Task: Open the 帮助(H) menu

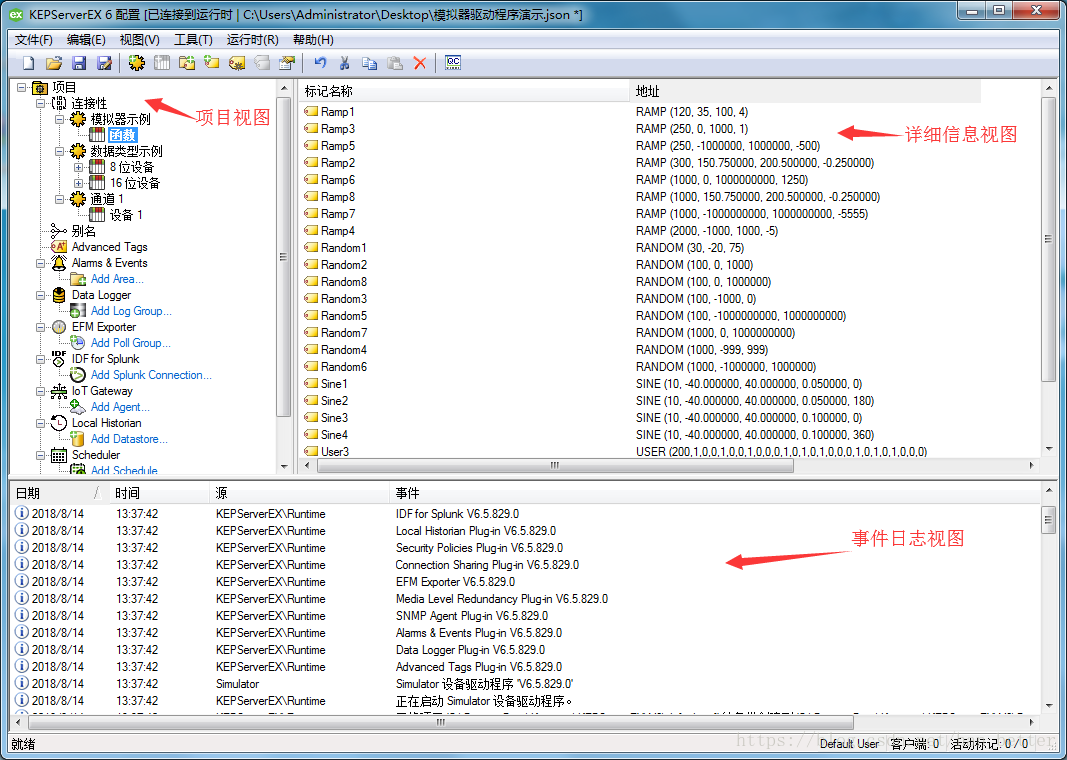Action: [313, 39]
